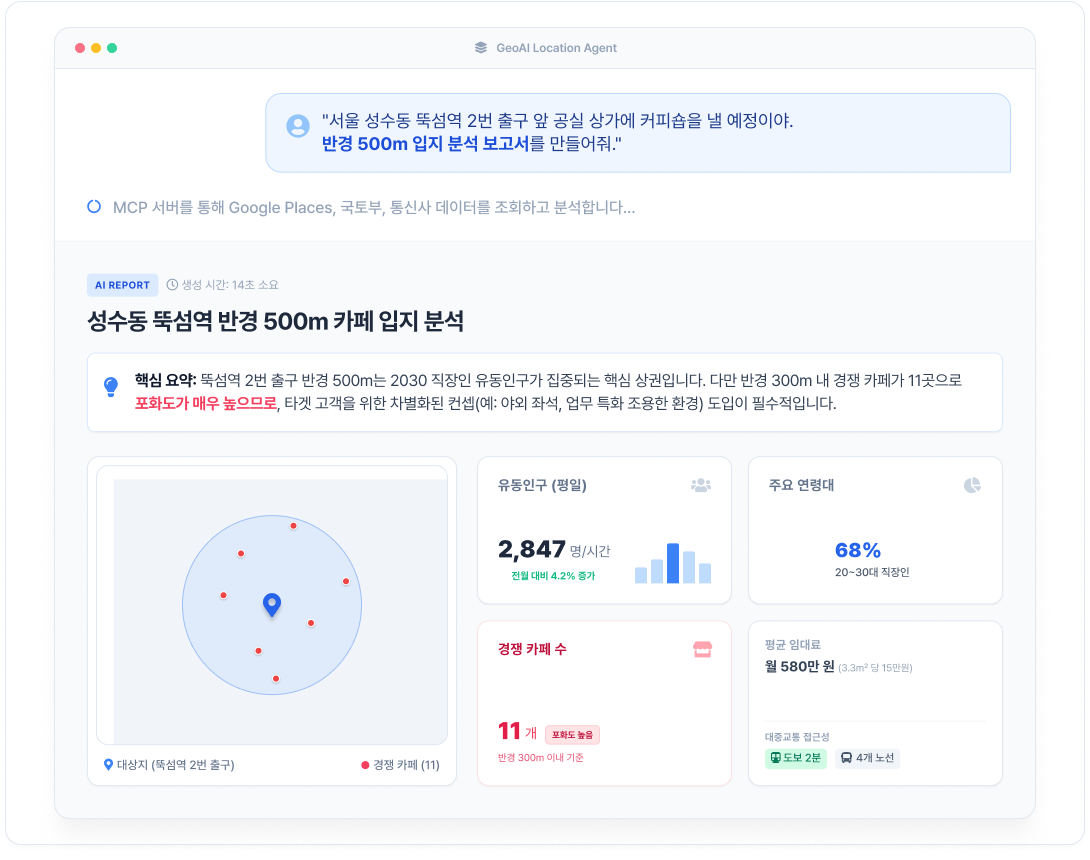
Task: Click the 포화도 높음 badge
Action: click(x=572, y=735)
